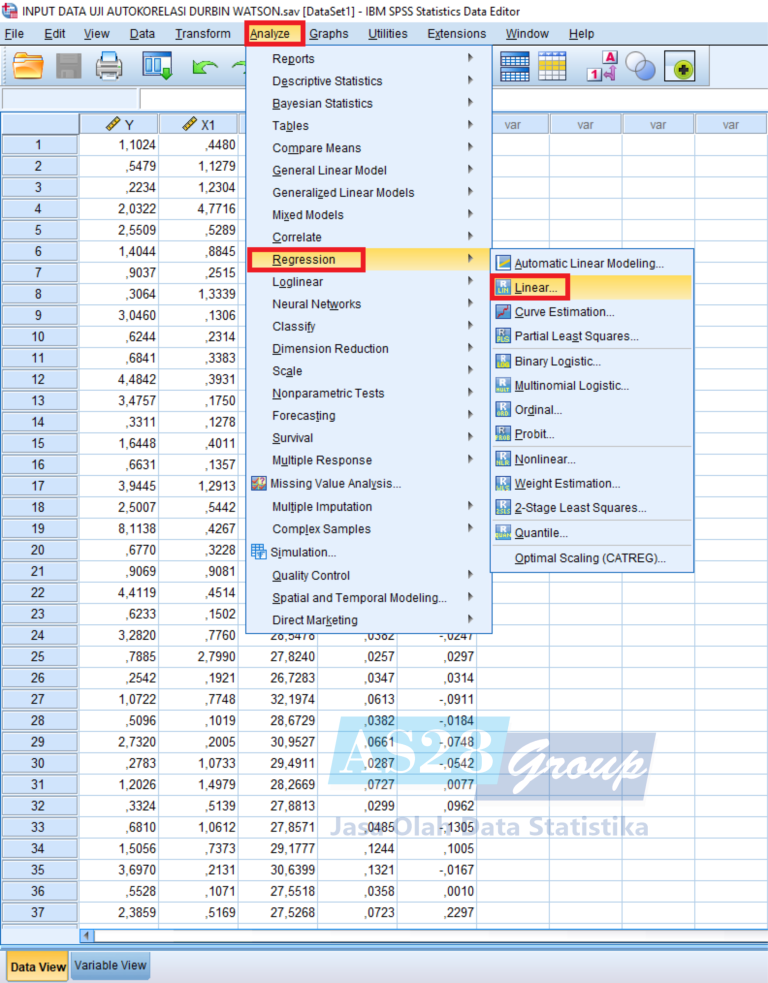Click the Print toolbar icon

[108, 66]
